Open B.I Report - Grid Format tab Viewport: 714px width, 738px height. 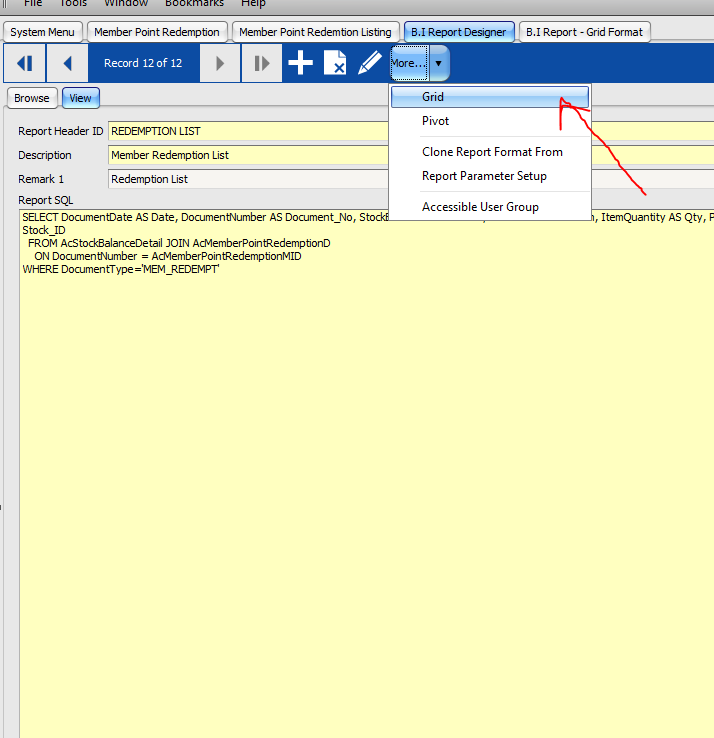click(584, 32)
